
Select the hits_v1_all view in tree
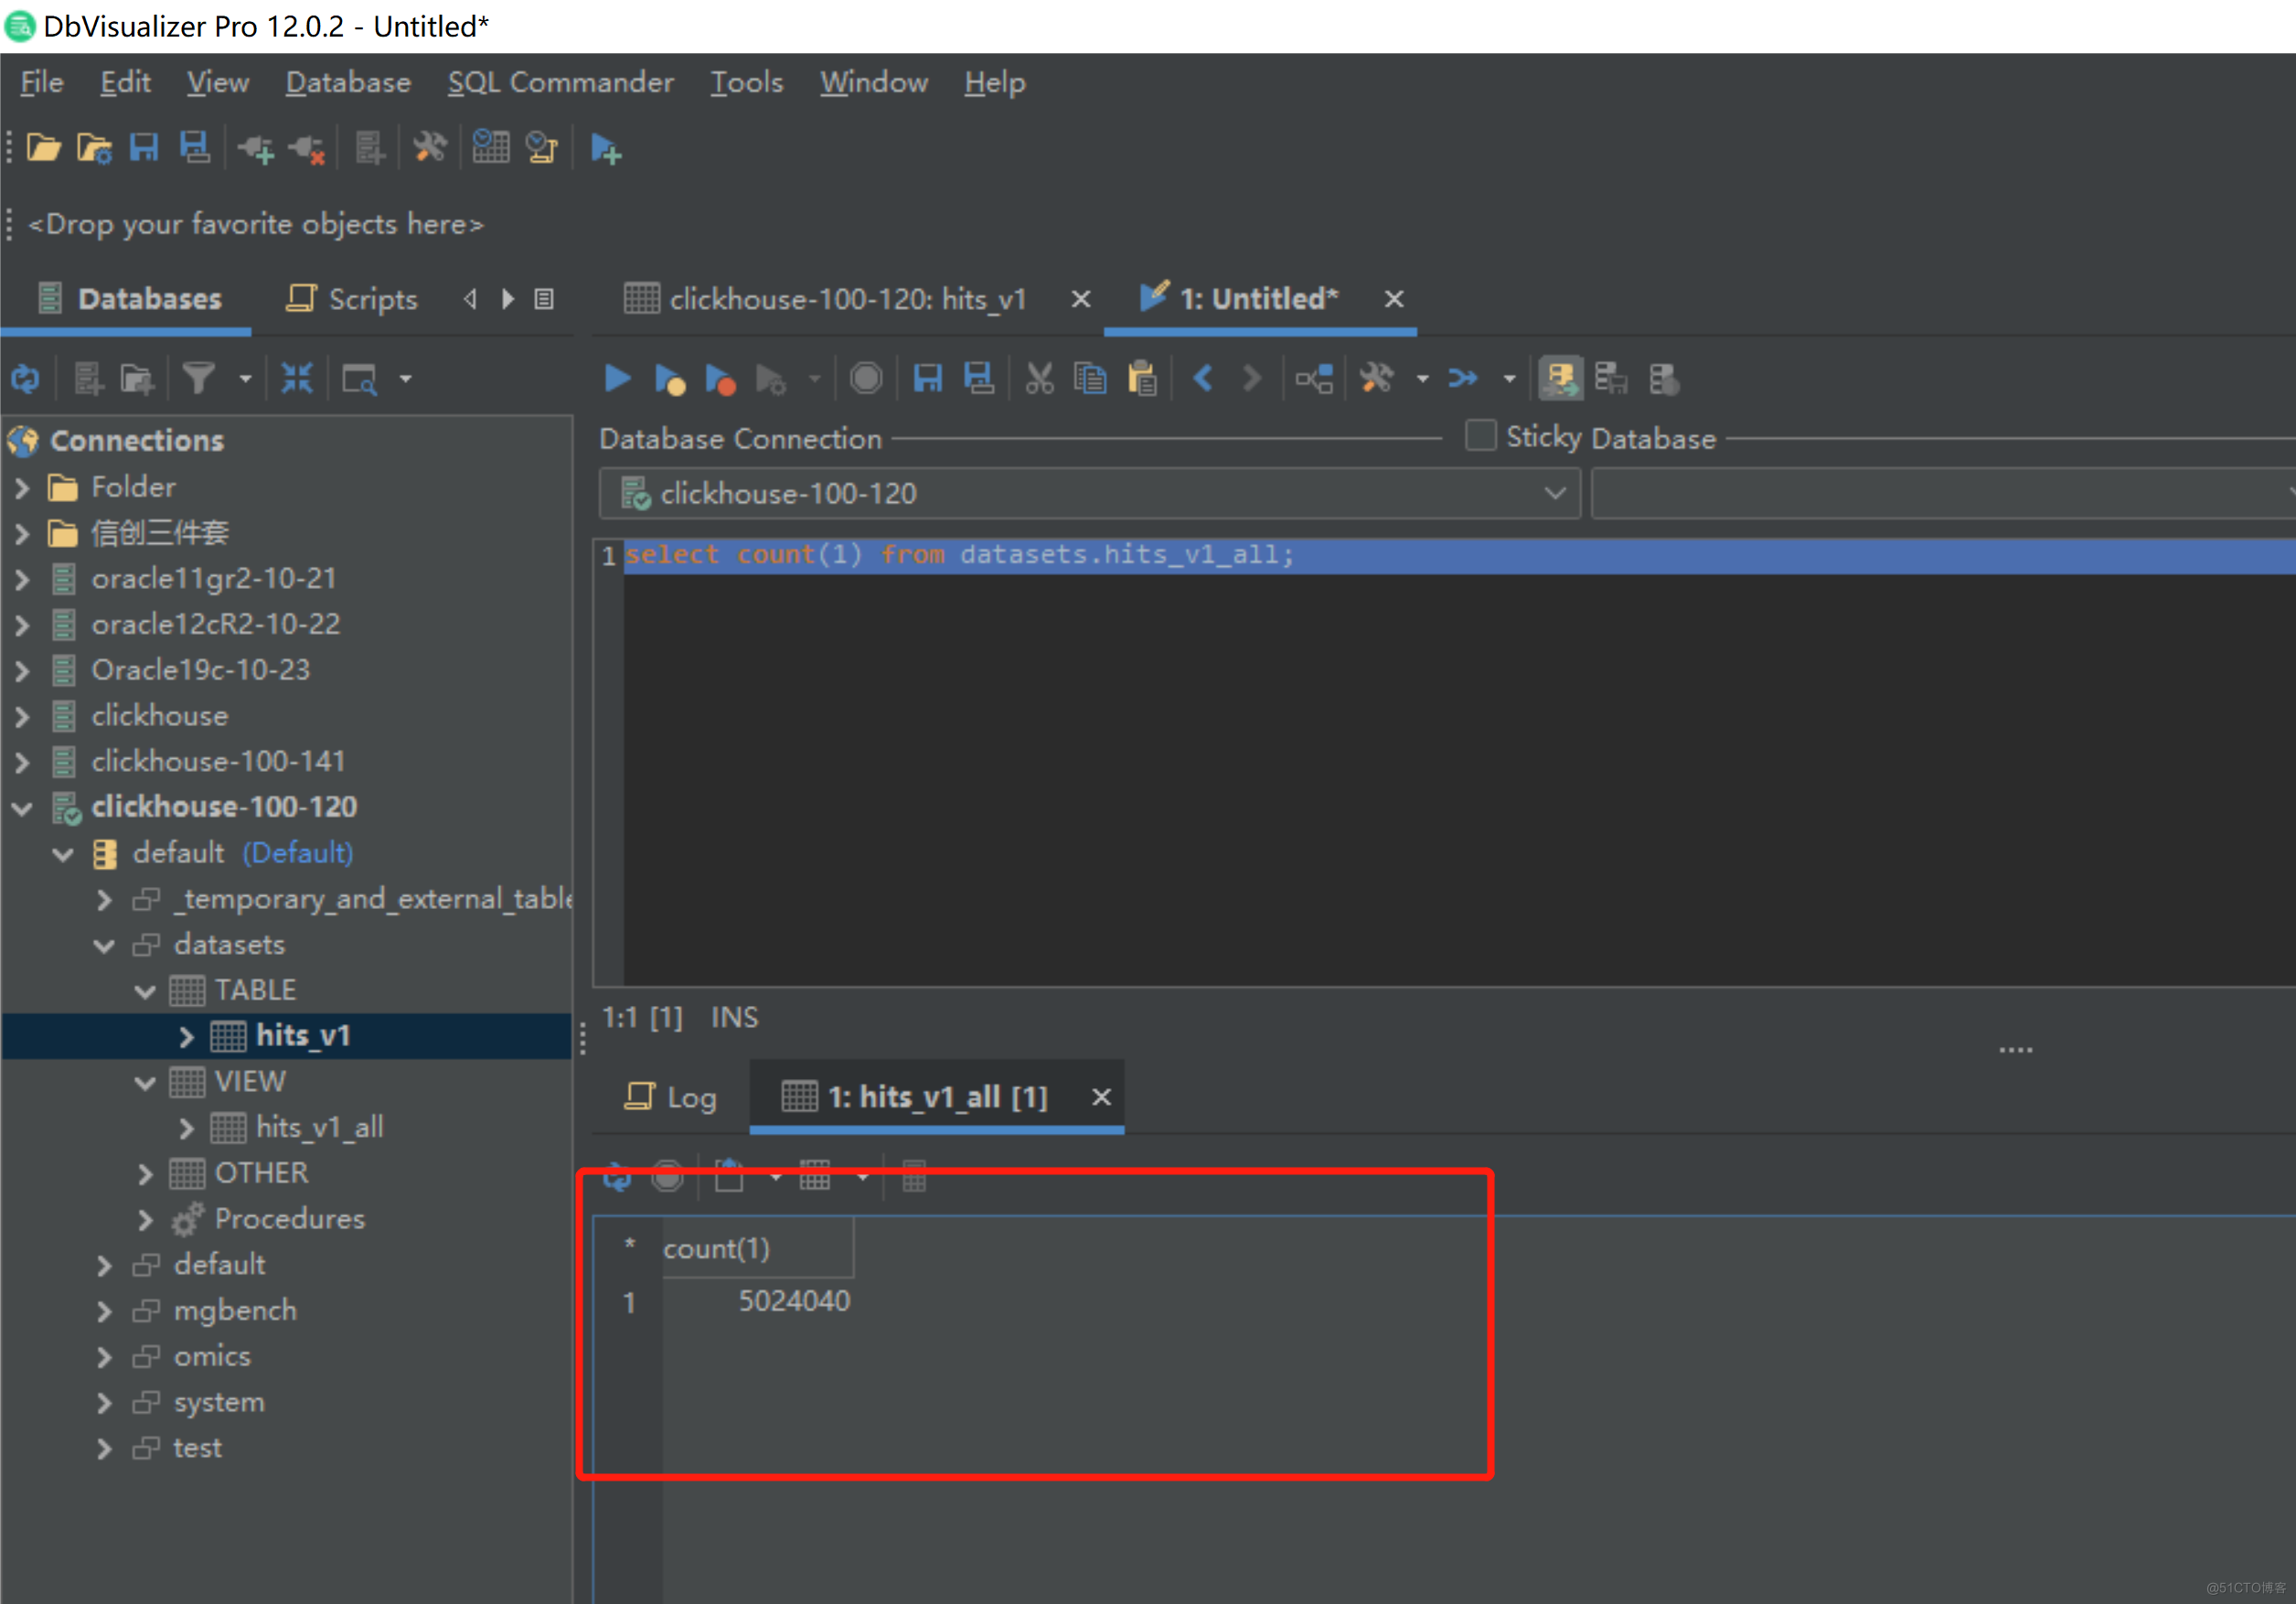(x=319, y=1128)
